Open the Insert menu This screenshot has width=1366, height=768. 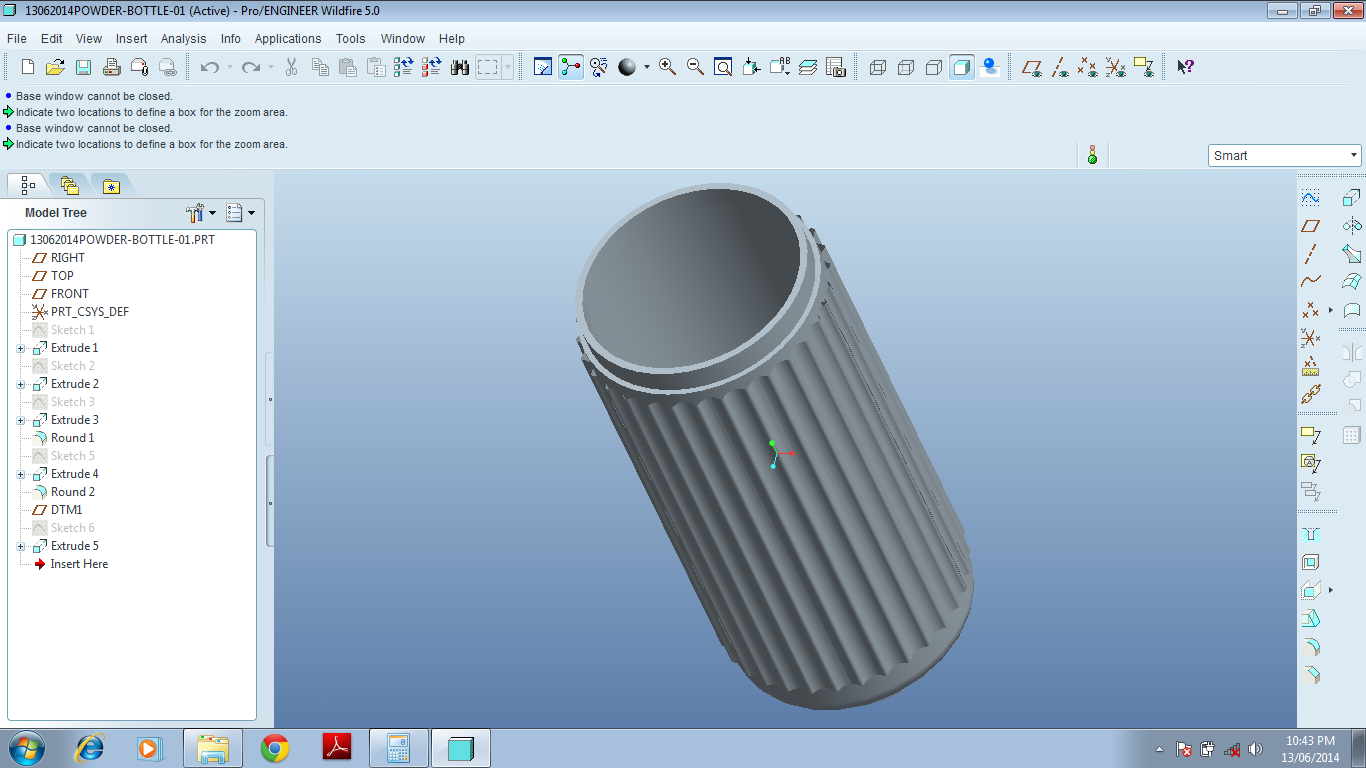131,39
